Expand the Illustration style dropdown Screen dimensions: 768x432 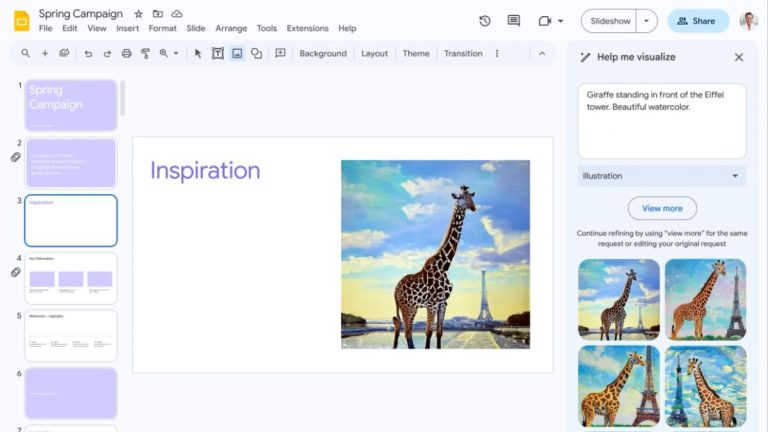662,176
